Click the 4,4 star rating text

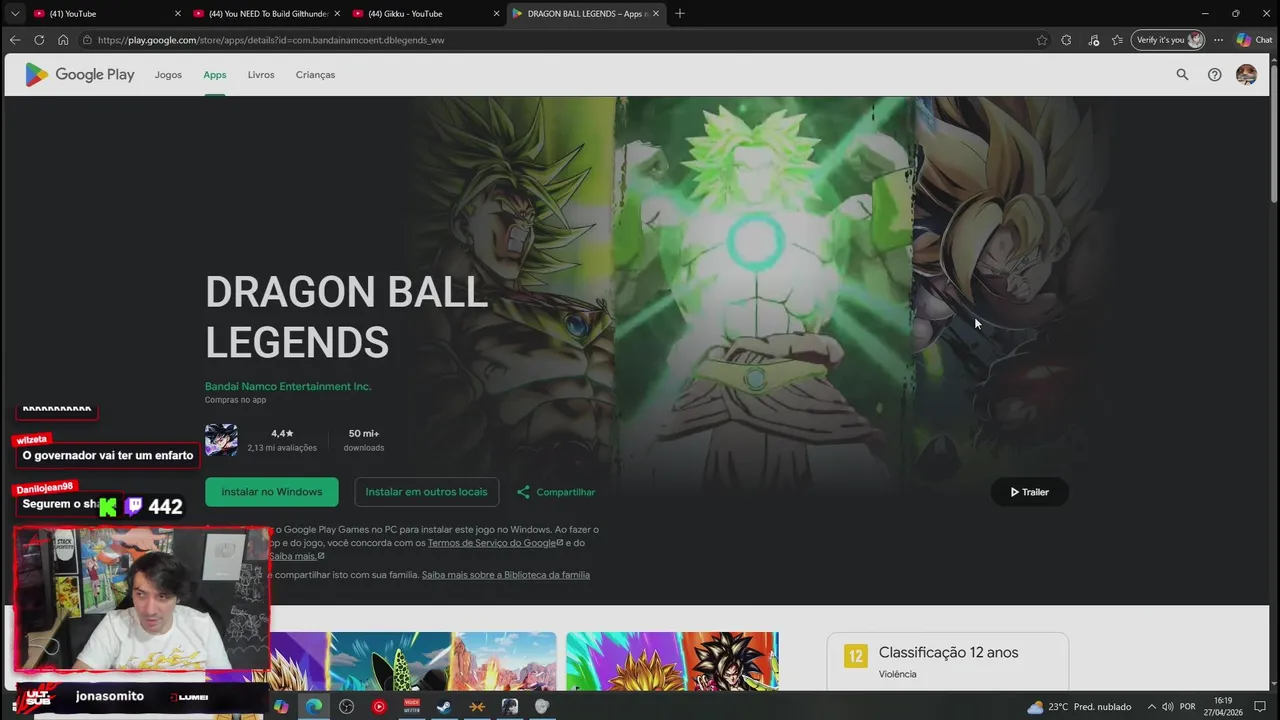tap(282, 434)
